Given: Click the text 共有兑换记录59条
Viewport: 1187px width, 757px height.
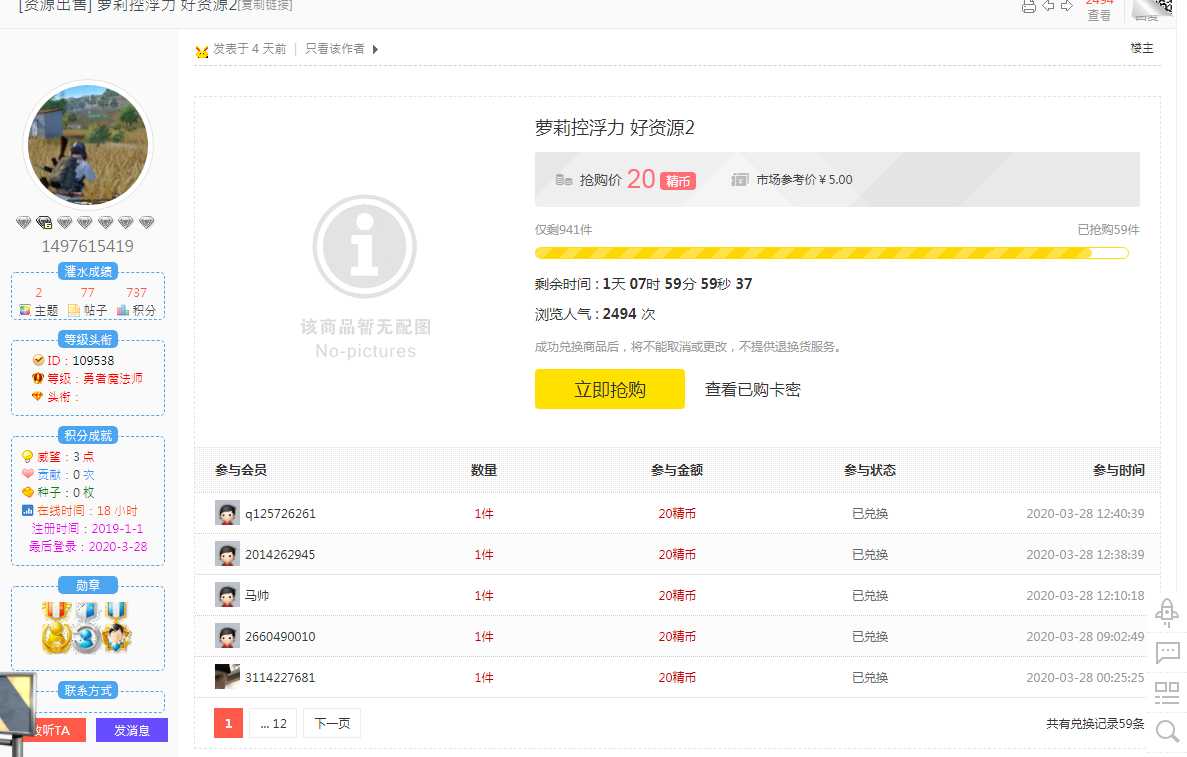Looking at the screenshot, I should (x=1095, y=724).
